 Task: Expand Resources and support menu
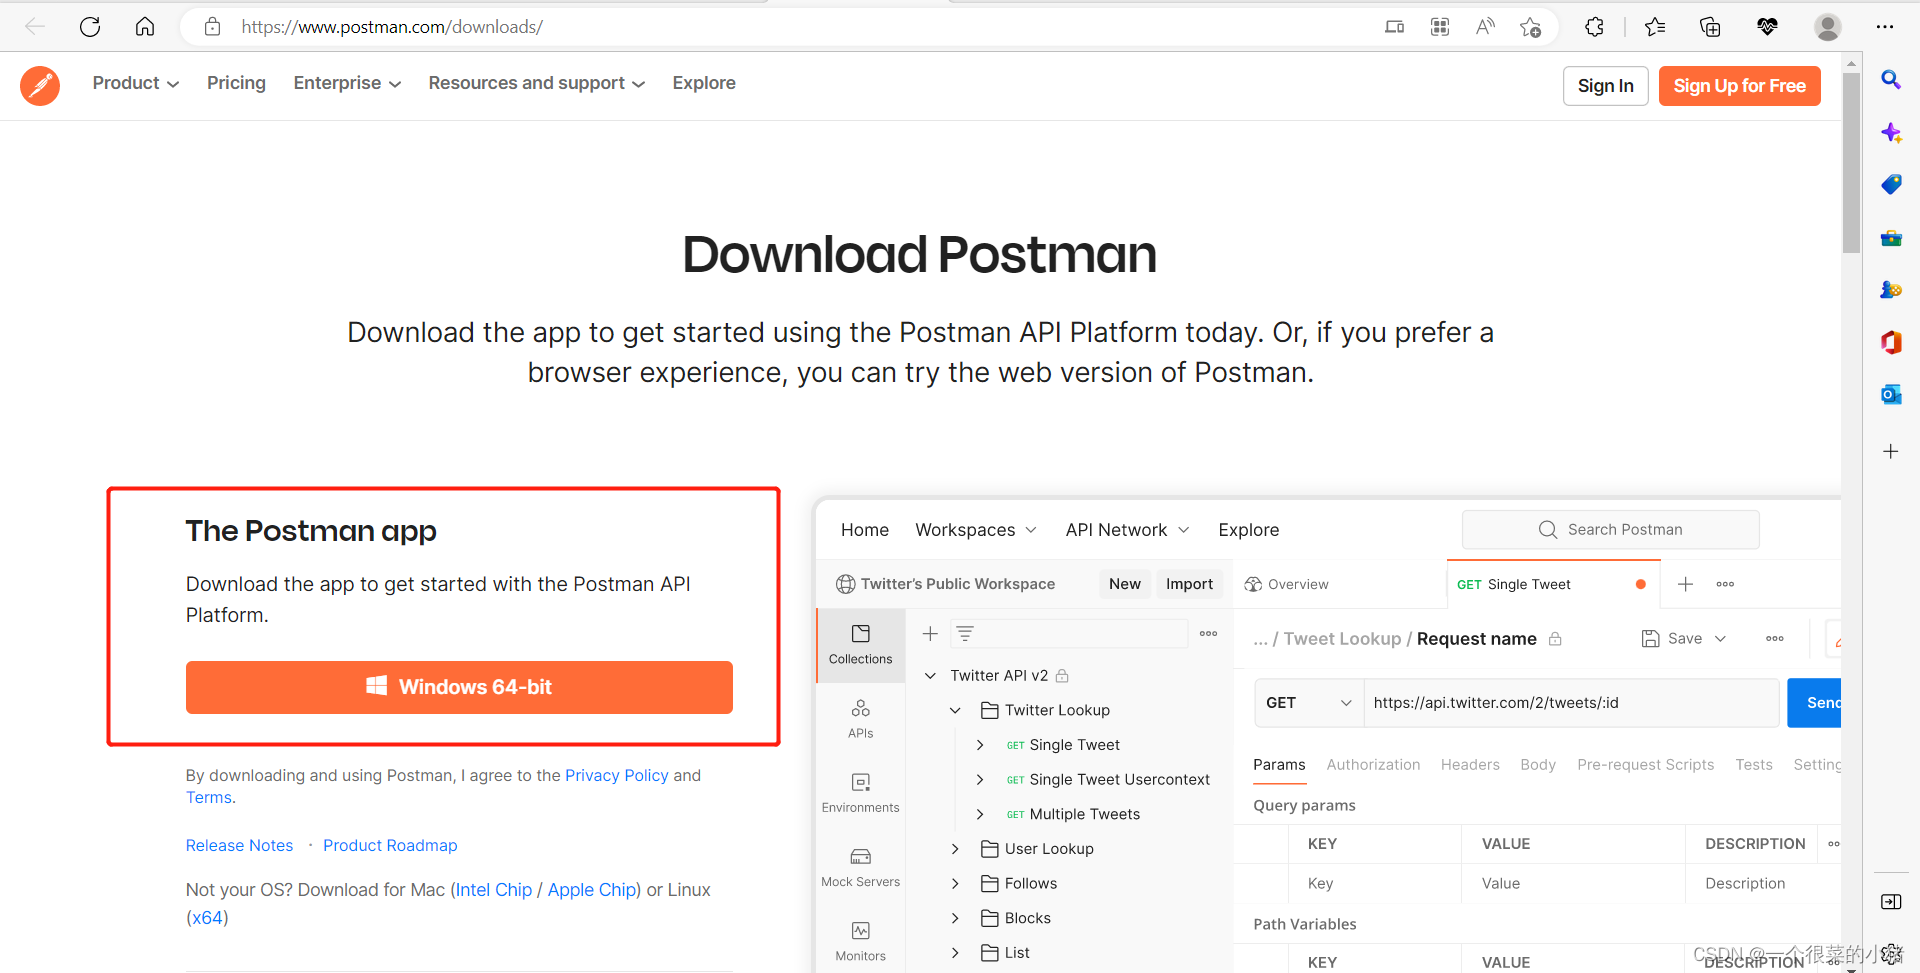coord(536,83)
